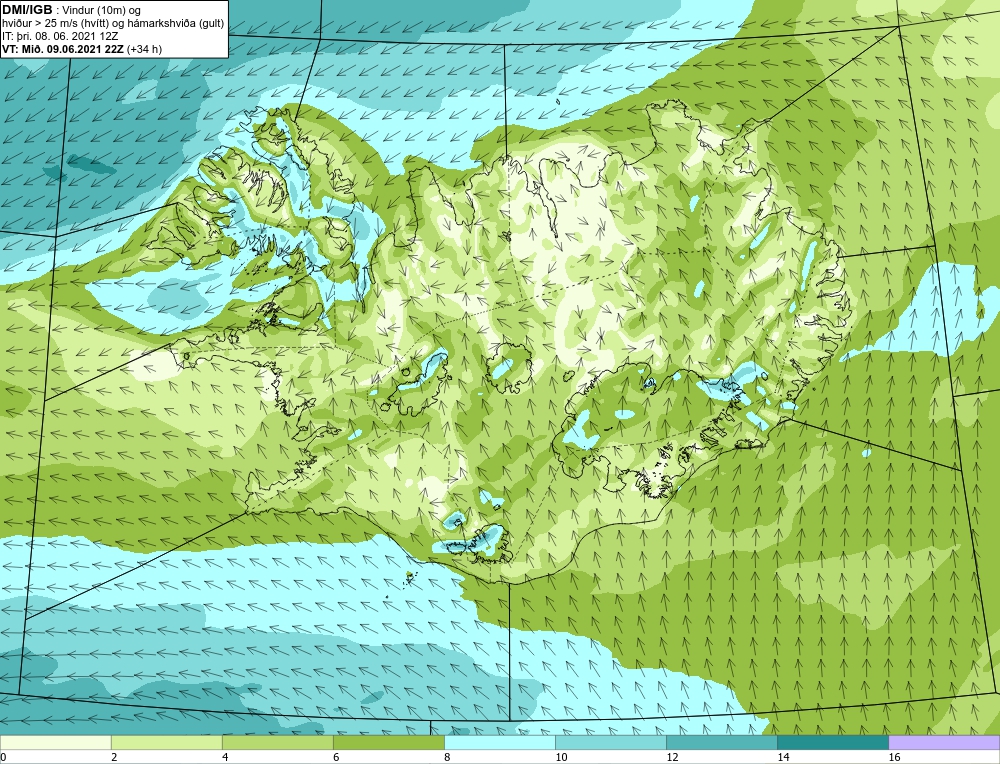
Task: Click the 2–4 m/s light green legend swatch
Action: (x=166, y=742)
